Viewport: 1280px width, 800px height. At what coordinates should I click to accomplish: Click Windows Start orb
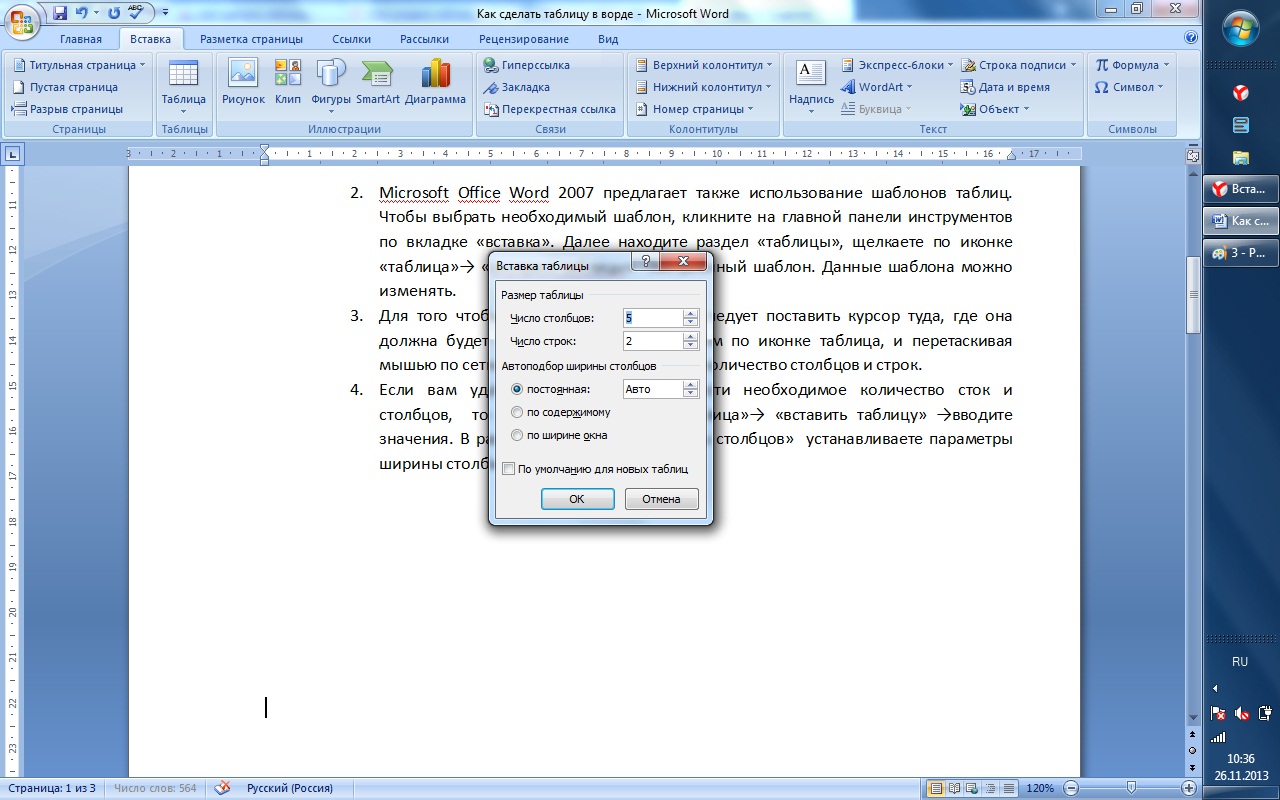[x=1240, y=27]
